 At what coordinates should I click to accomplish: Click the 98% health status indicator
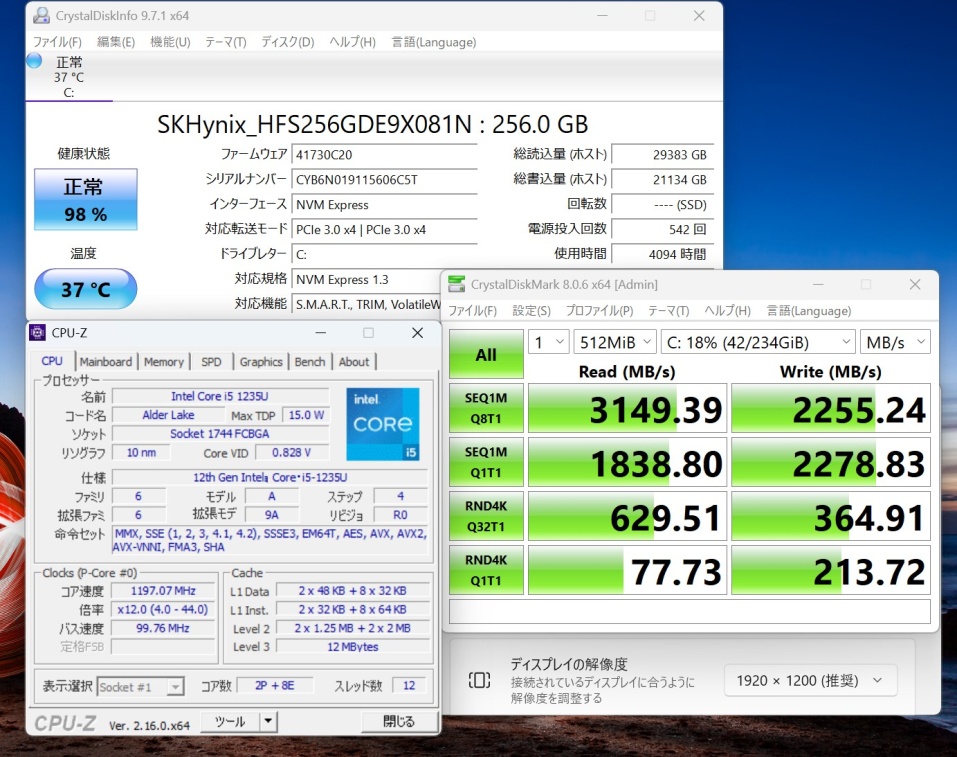point(85,199)
